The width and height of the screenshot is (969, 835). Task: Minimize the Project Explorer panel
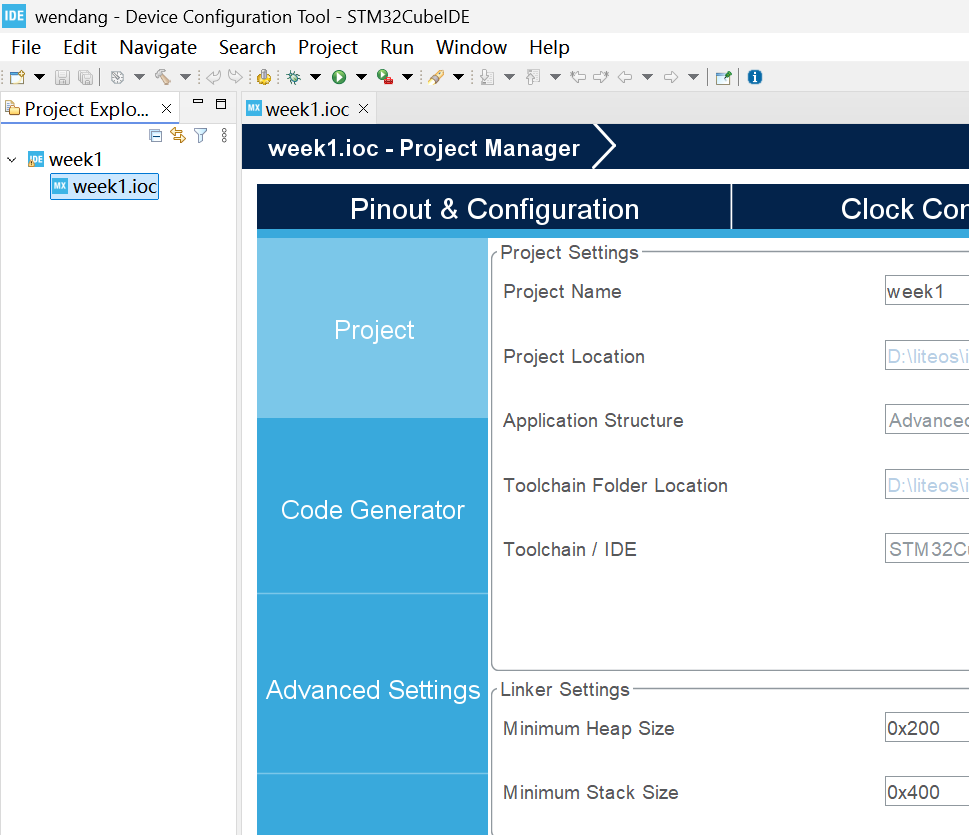click(x=198, y=102)
